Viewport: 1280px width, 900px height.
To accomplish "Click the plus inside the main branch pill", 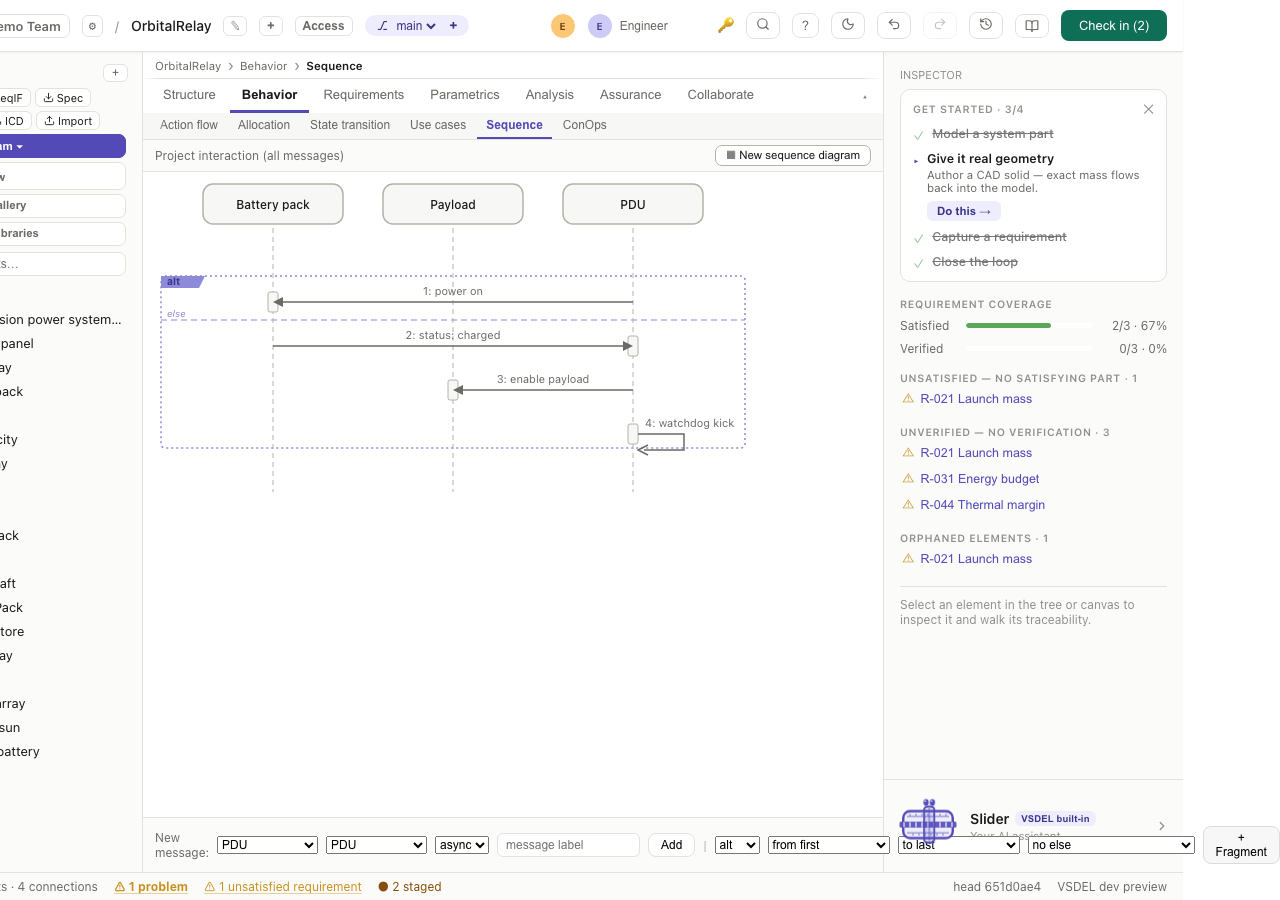I will pos(453,26).
